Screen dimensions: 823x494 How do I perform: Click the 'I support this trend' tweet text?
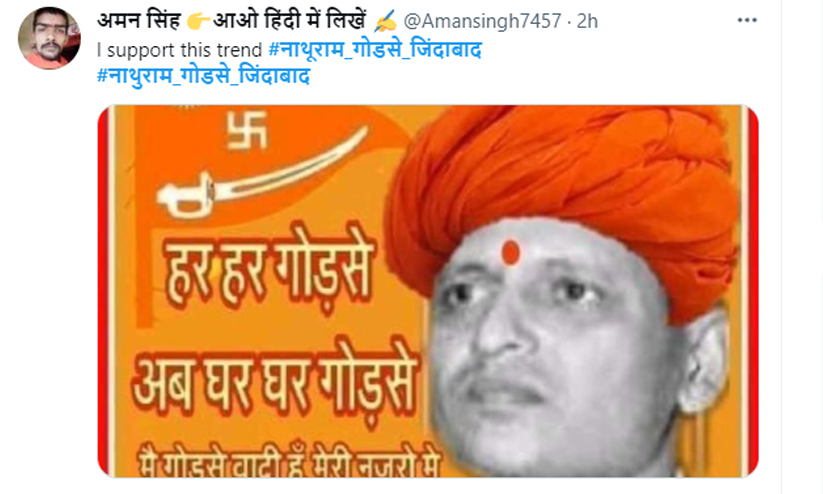coord(179,50)
